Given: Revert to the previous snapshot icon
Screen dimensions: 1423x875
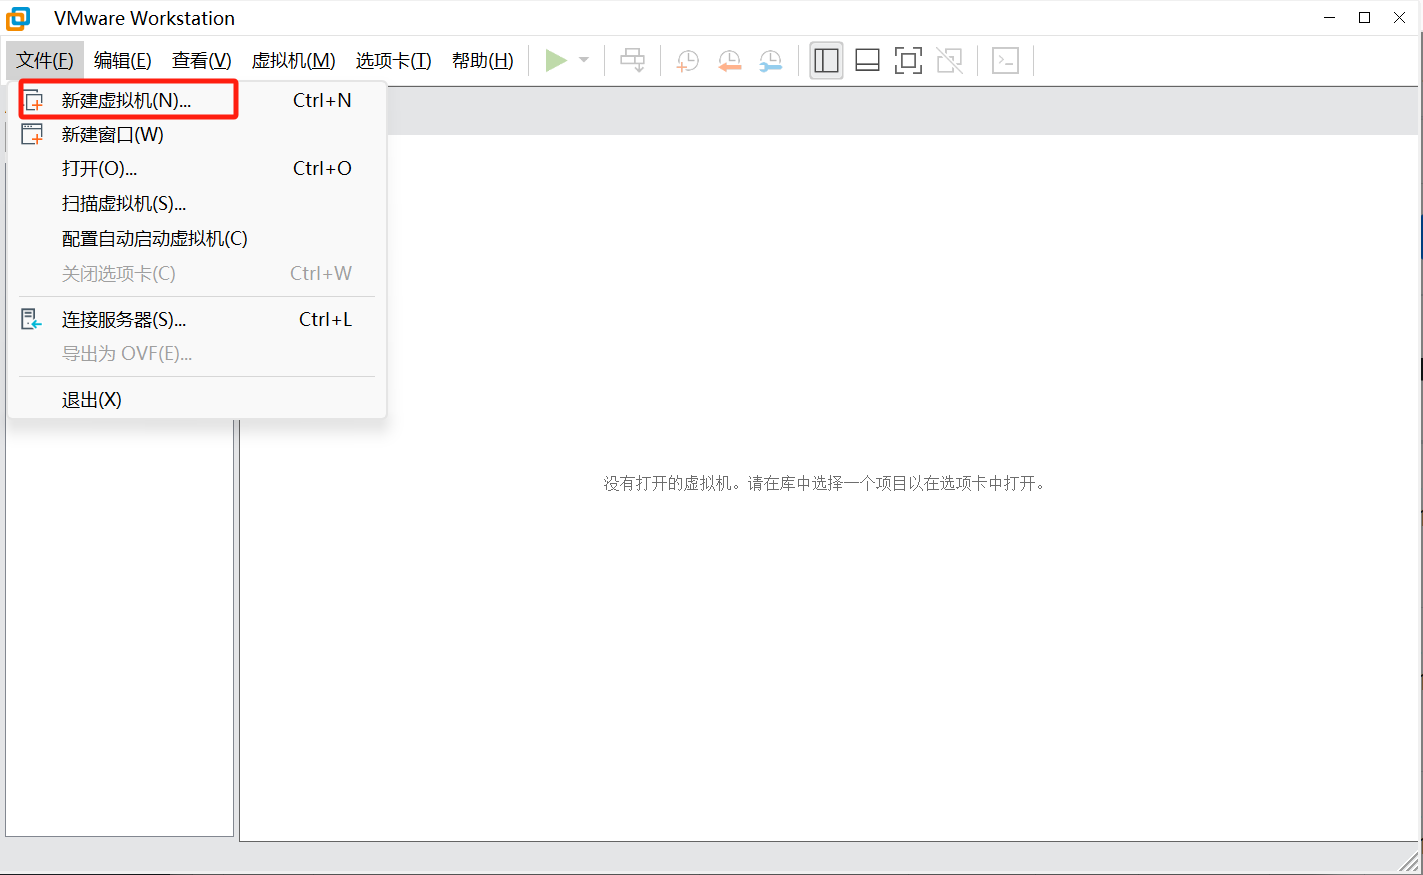Looking at the screenshot, I should click(x=730, y=61).
